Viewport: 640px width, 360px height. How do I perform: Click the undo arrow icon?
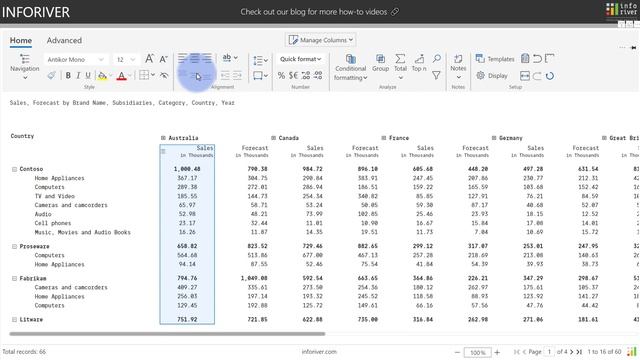click(x=537, y=58)
